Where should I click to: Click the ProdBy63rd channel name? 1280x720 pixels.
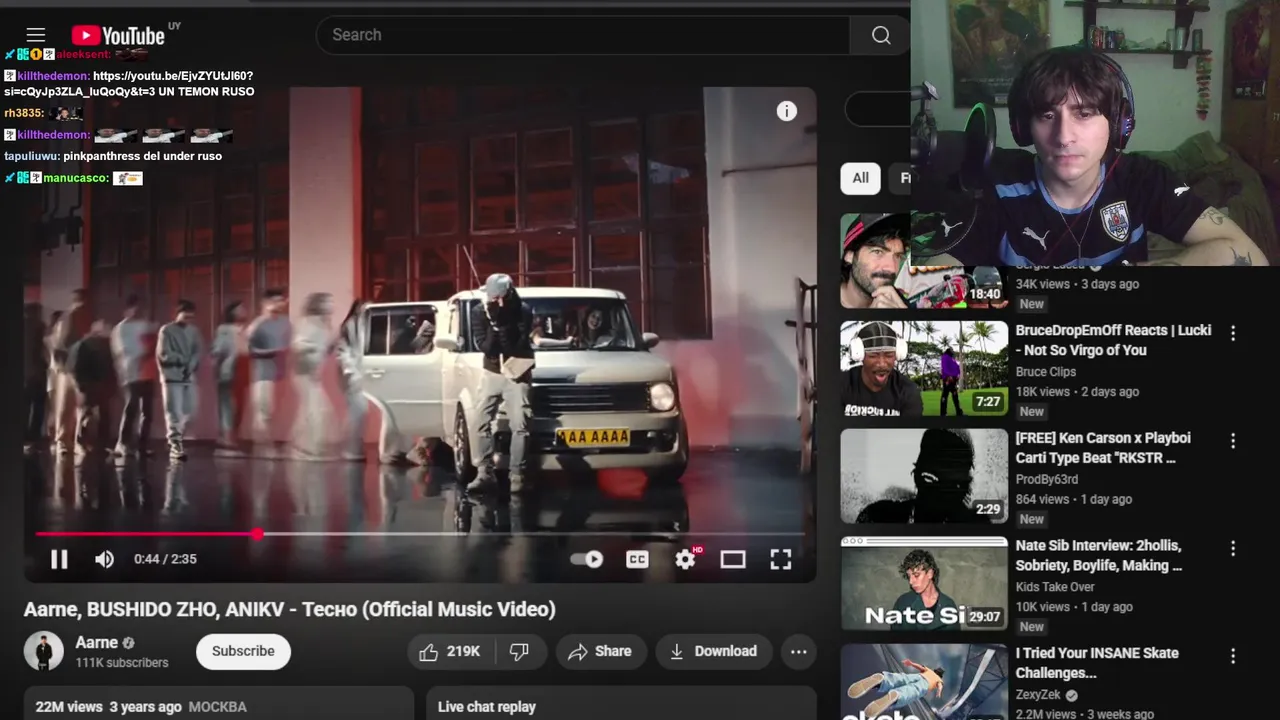coord(1047,479)
